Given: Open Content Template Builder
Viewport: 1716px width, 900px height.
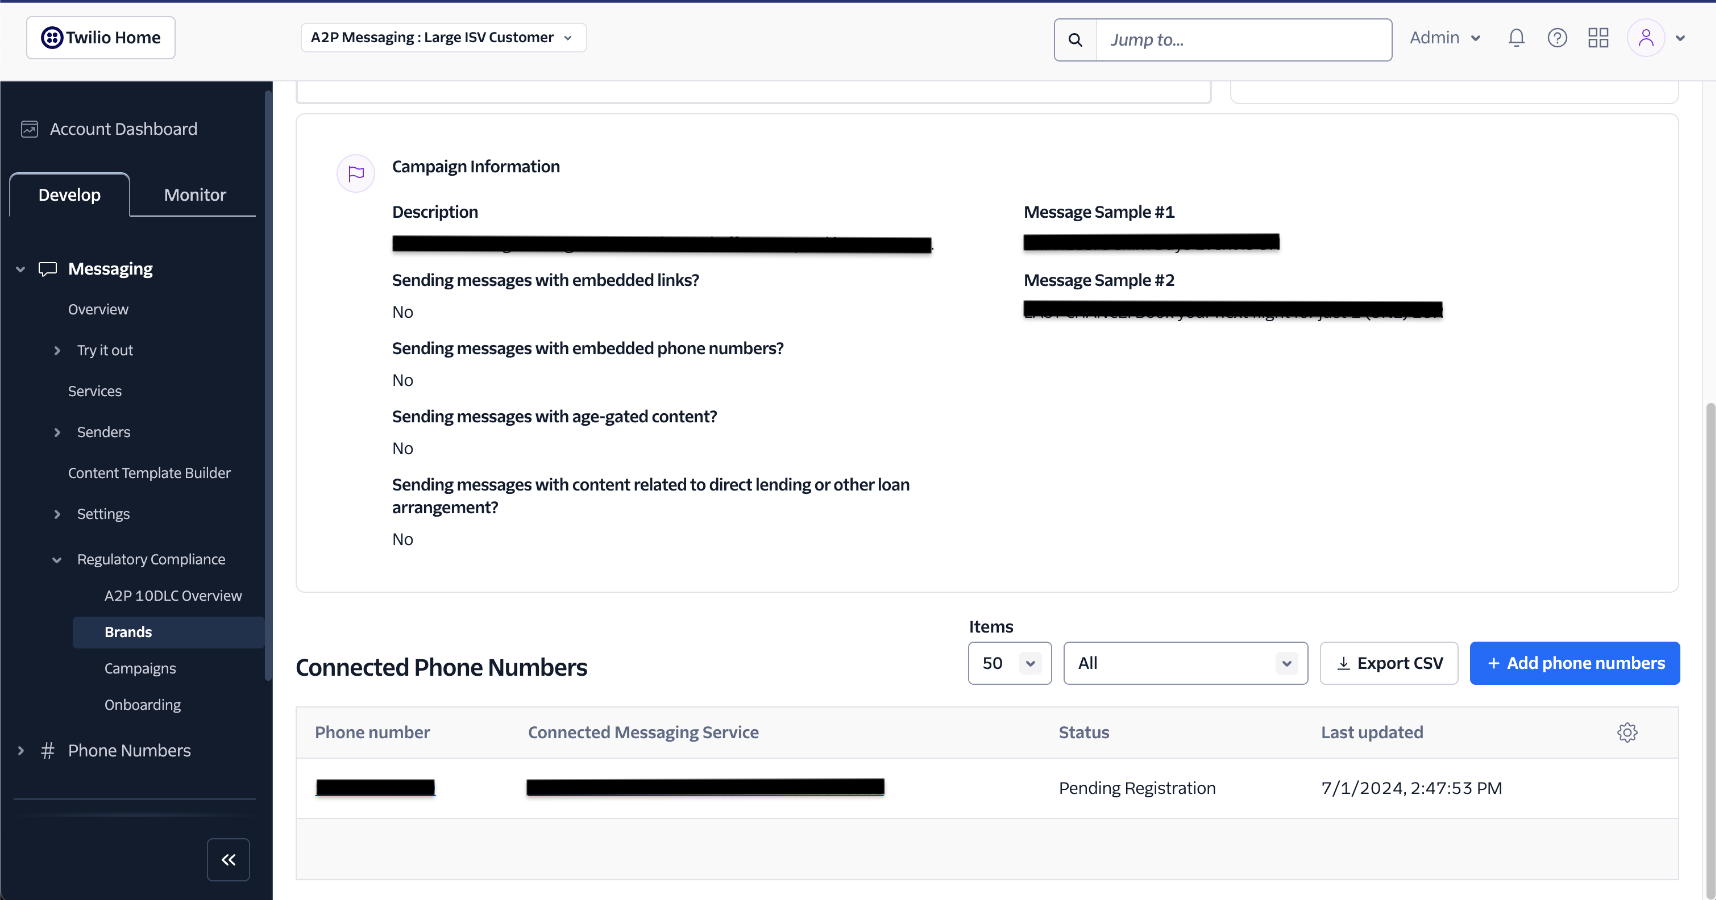Looking at the screenshot, I should 149,473.
